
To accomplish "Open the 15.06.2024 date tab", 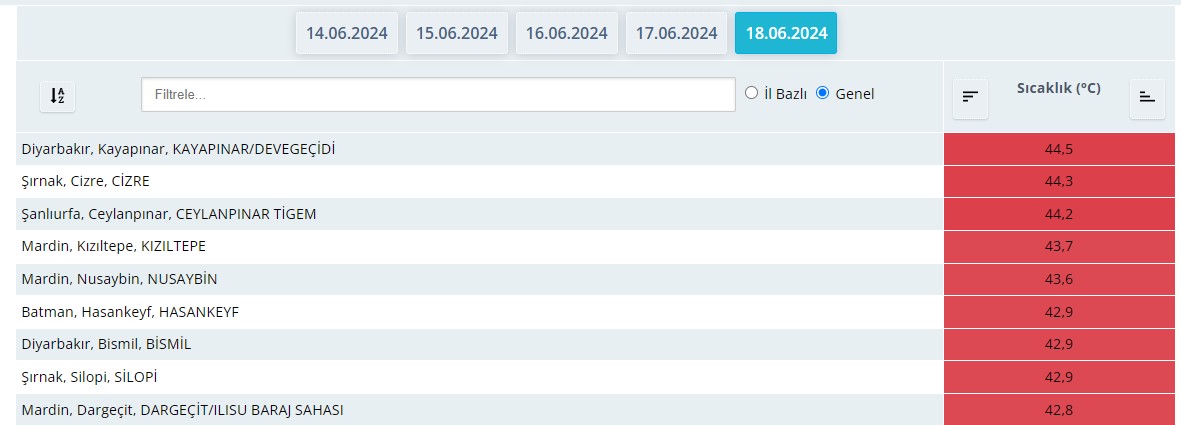I will (457, 33).
